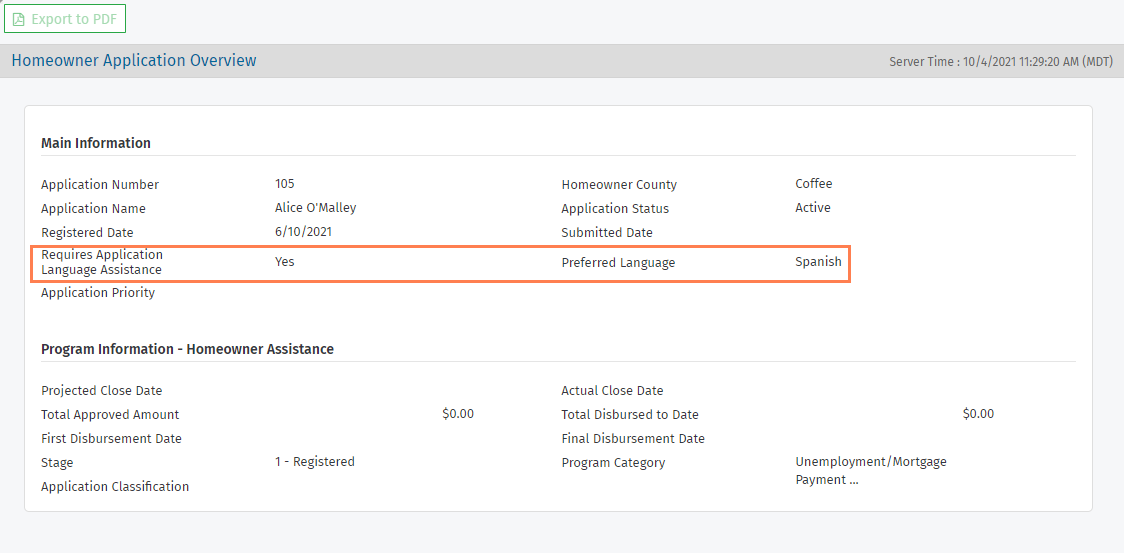Click the Registered Date value 6/10/2021
This screenshot has height=553, width=1124.
[x=303, y=232]
